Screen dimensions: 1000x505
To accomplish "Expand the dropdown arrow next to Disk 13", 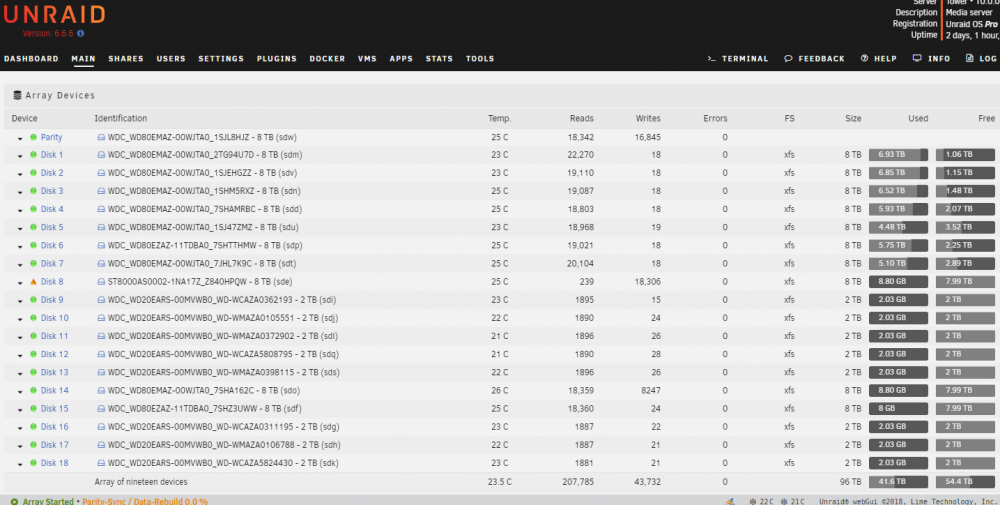I will pyautogui.click(x=20, y=373).
